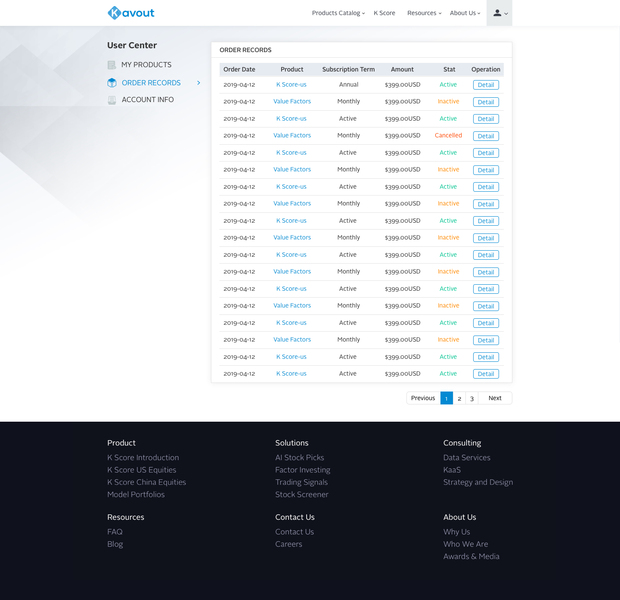
Task: Open K Score US Equities footer link
Action: pos(142,470)
